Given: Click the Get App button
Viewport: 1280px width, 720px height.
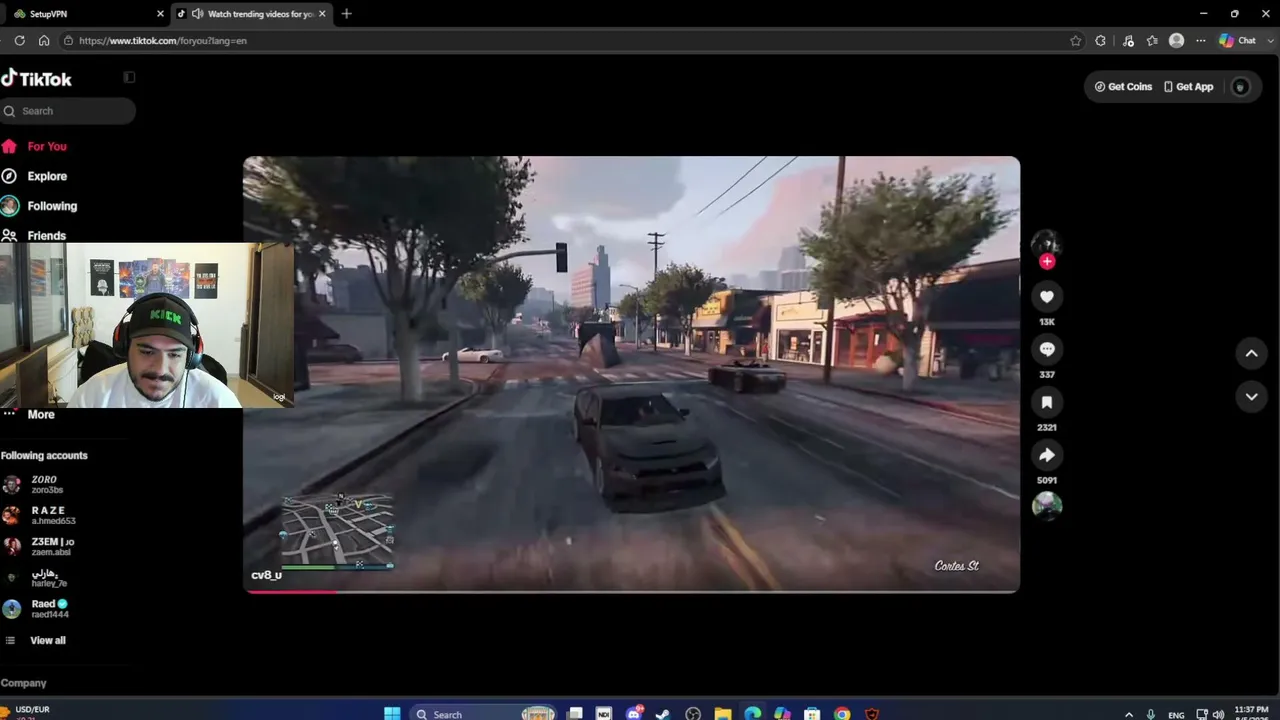Looking at the screenshot, I should tap(1188, 87).
